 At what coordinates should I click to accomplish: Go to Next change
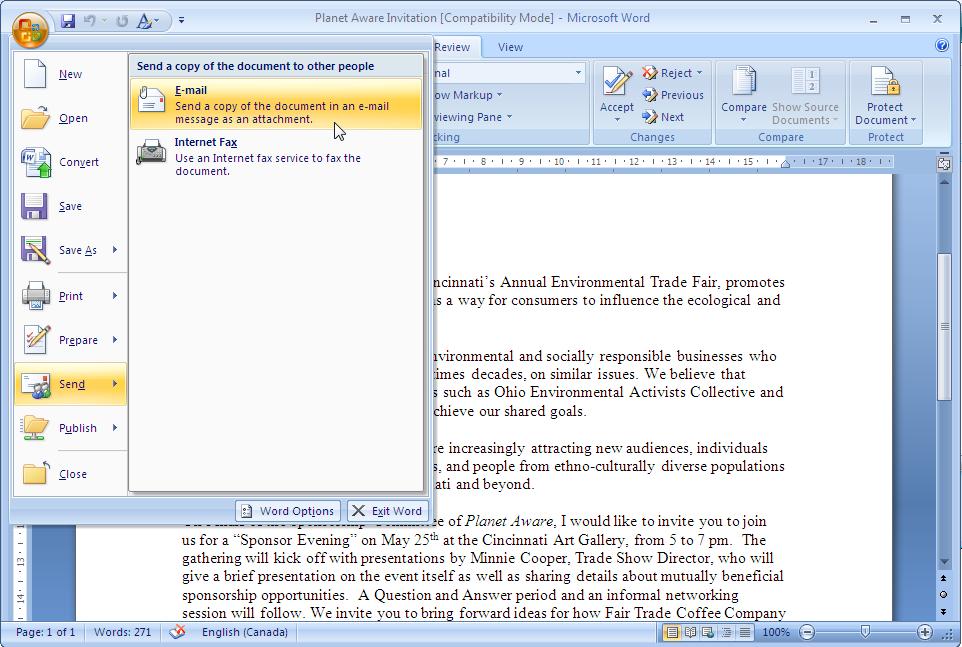[663, 117]
